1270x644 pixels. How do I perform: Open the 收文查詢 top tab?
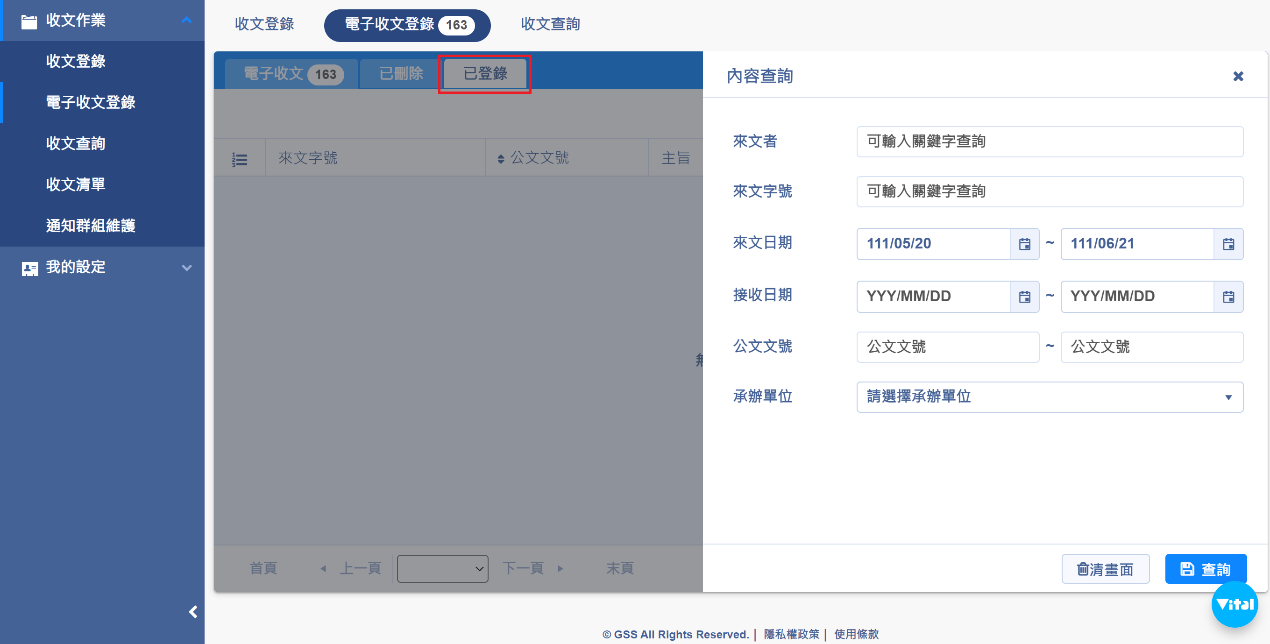coord(550,24)
